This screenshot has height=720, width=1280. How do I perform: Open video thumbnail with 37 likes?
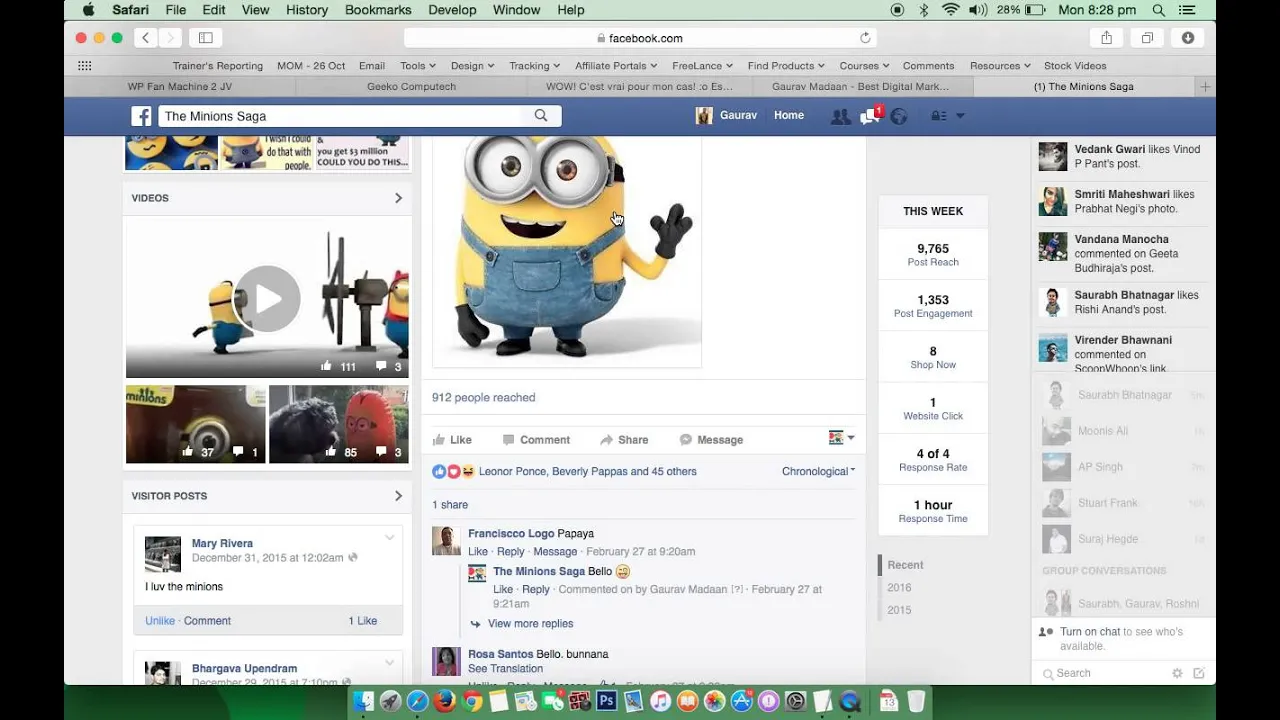[196, 424]
